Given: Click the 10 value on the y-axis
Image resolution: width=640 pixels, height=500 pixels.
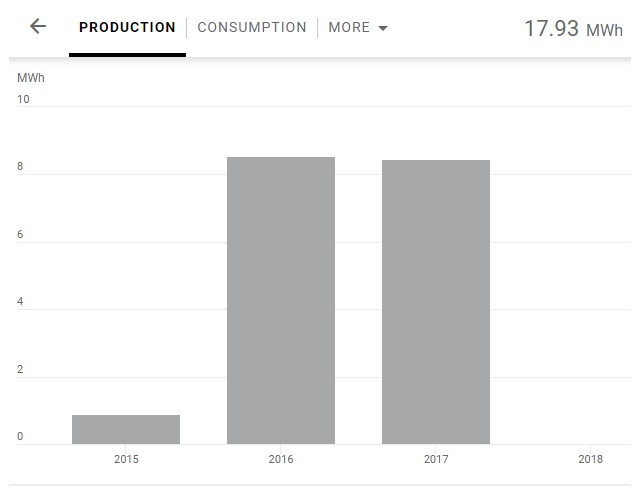Looking at the screenshot, I should coord(23,100).
